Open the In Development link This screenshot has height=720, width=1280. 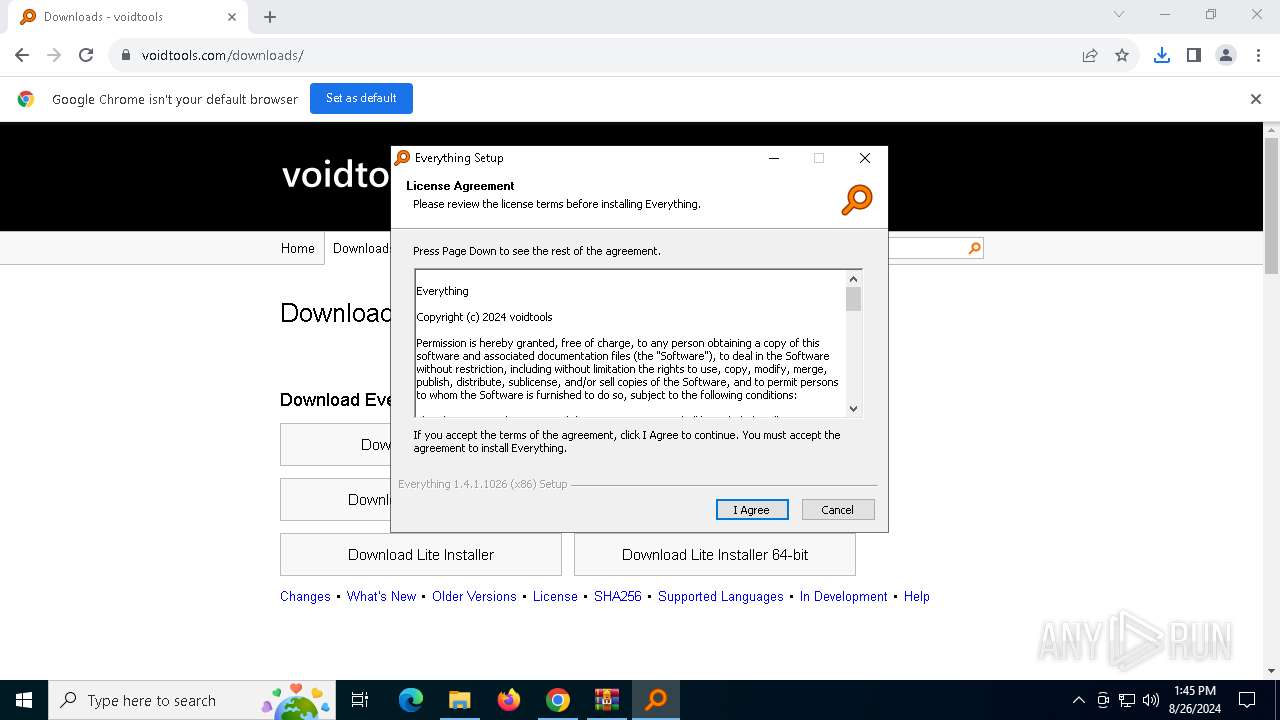coord(843,596)
